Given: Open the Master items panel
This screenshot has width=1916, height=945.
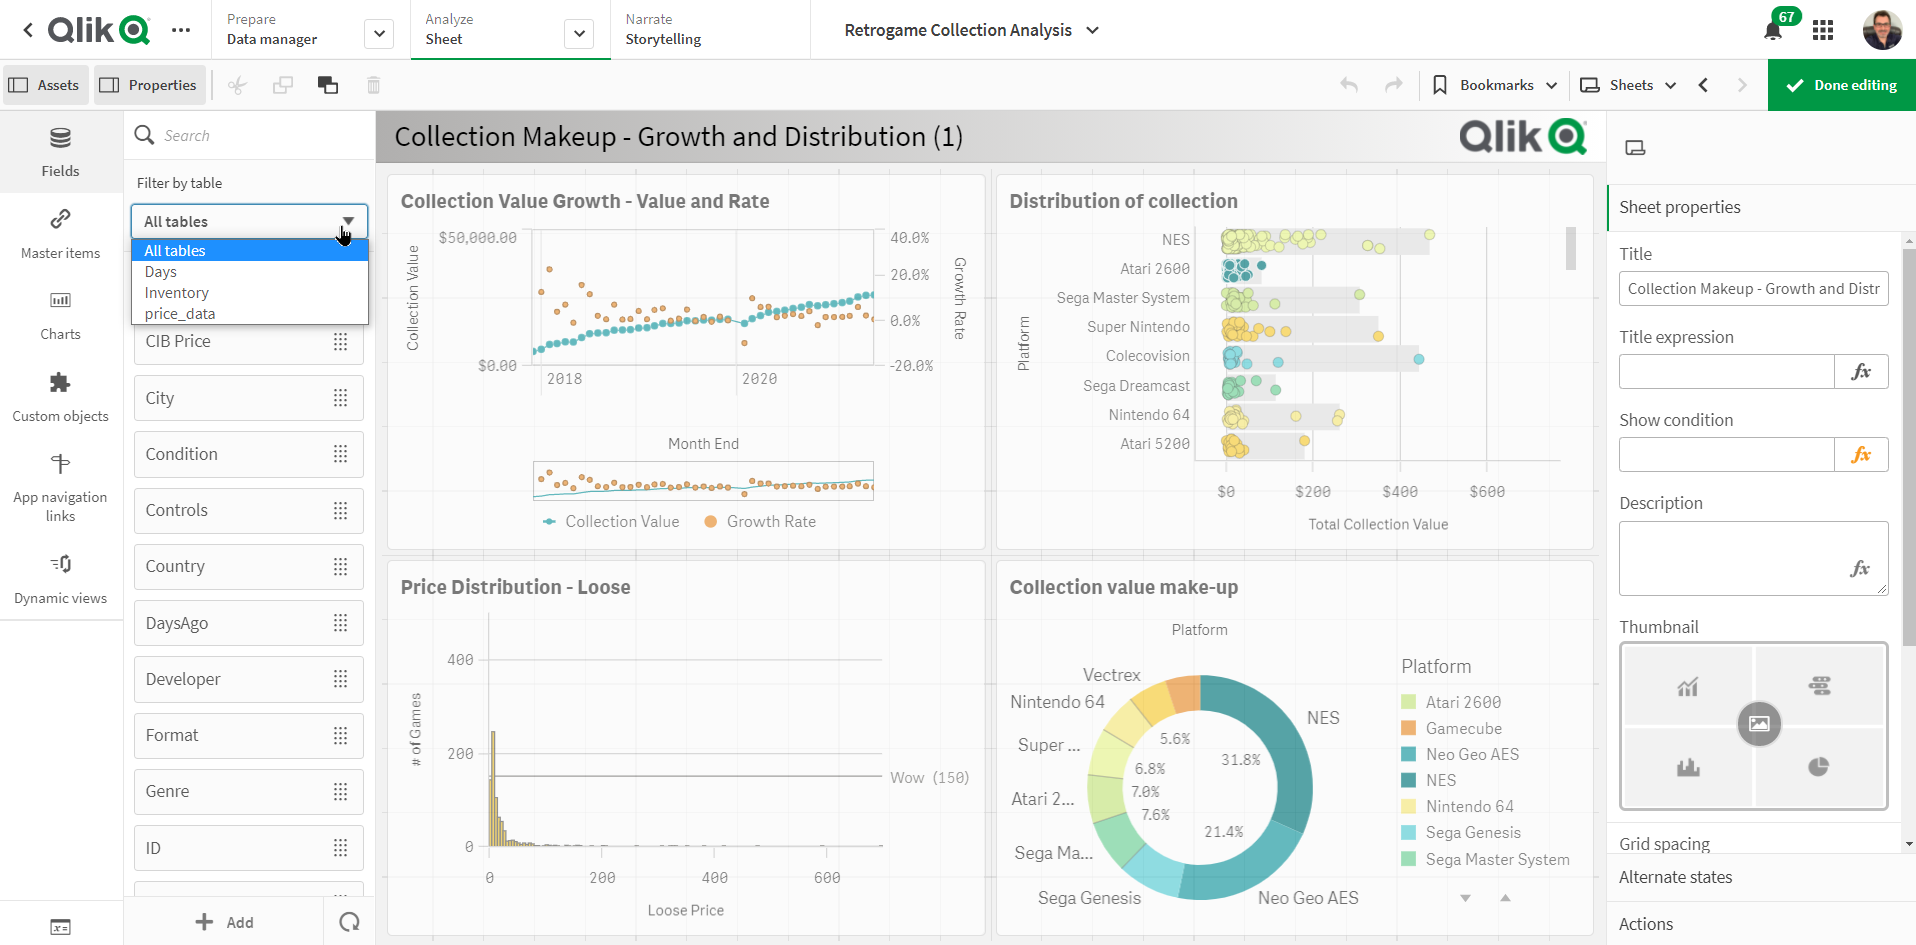Looking at the screenshot, I should [60, 233].
